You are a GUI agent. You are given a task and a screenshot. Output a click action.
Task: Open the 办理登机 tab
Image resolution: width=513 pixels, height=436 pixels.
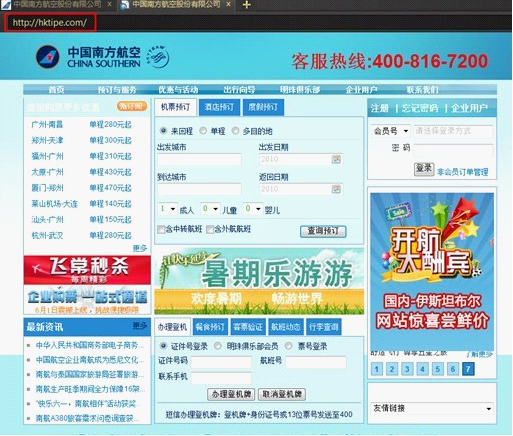[x=172, y=327]
